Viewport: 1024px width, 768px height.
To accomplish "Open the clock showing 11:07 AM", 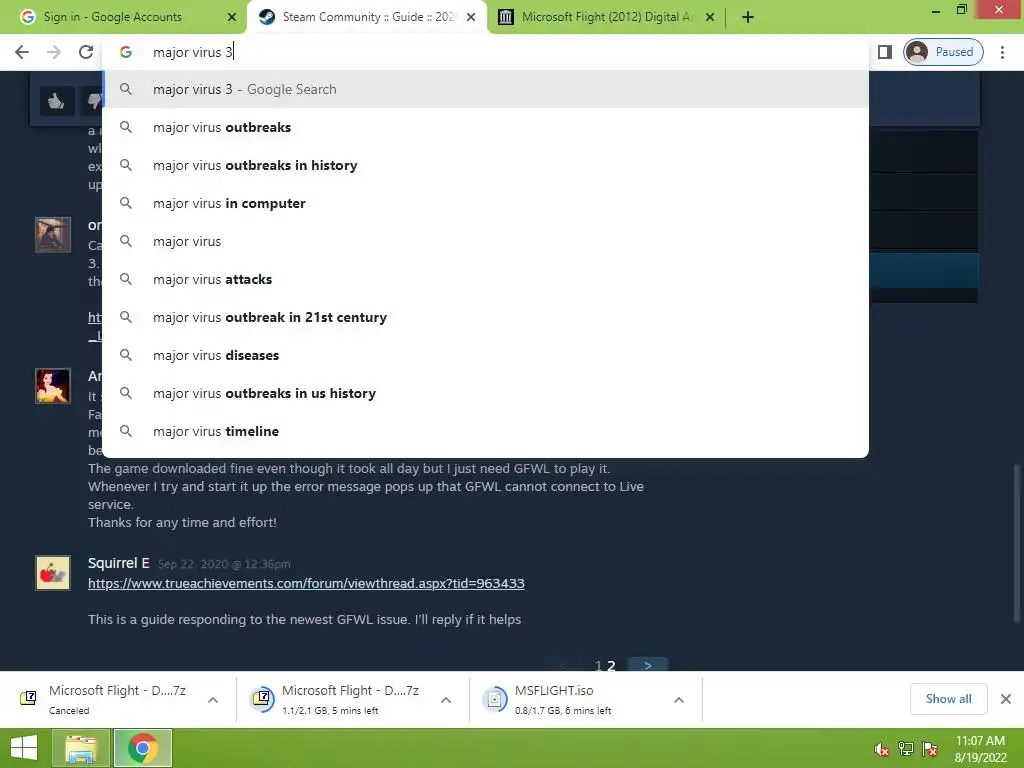I will 980,749.
